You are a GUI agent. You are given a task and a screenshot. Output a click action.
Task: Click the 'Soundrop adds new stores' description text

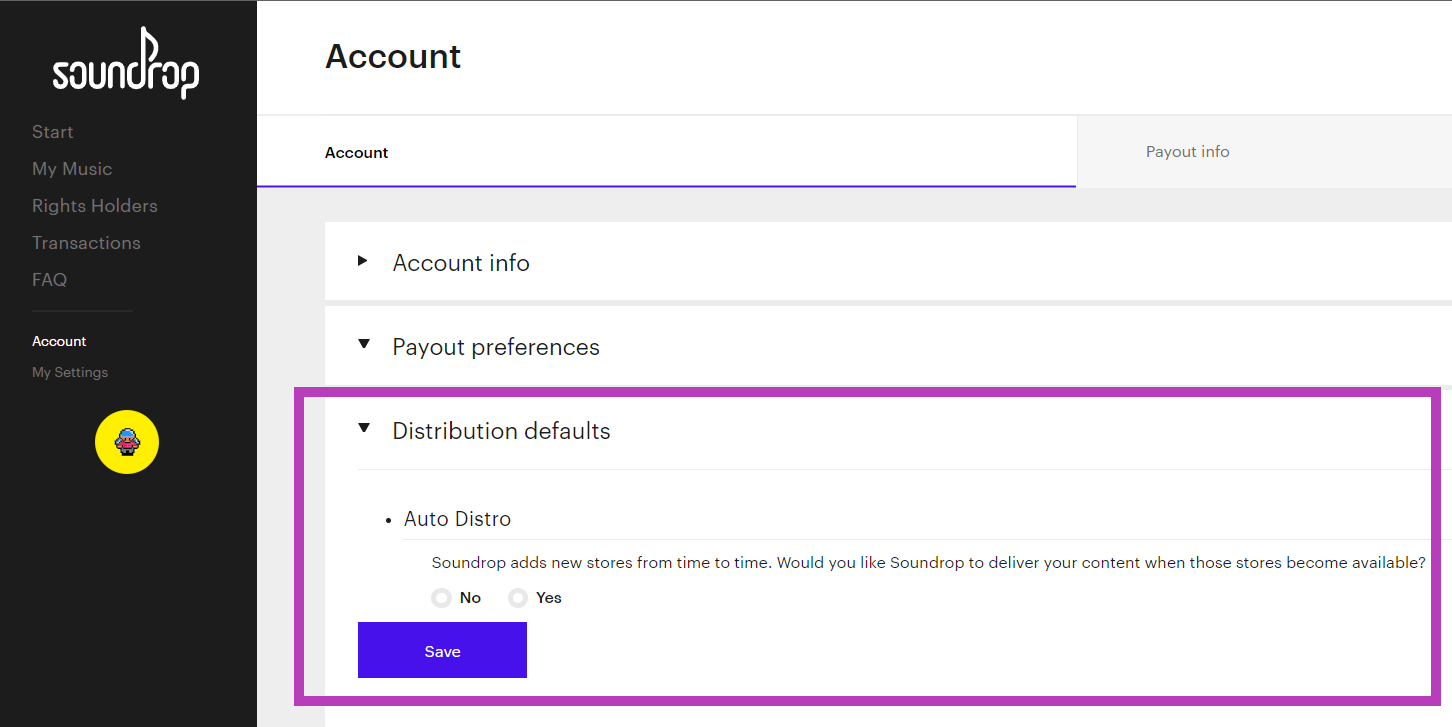tap(928, 562)
